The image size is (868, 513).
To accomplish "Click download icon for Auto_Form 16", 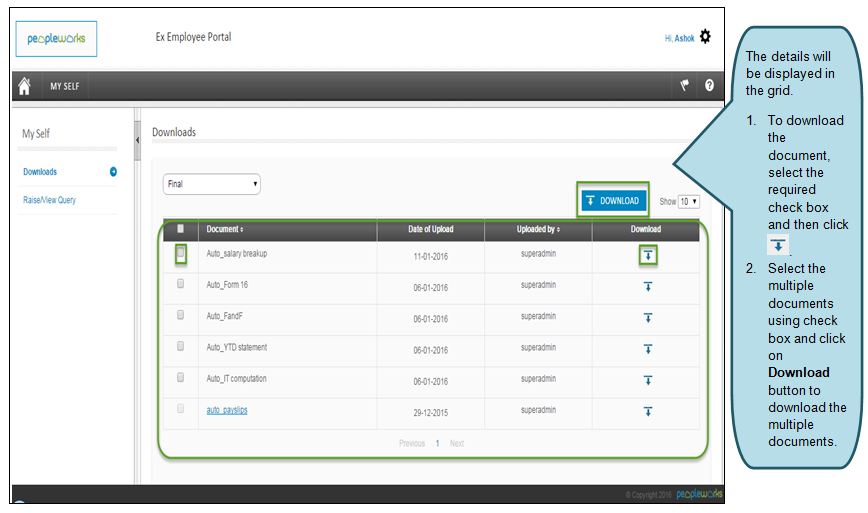I will [648, 287].
